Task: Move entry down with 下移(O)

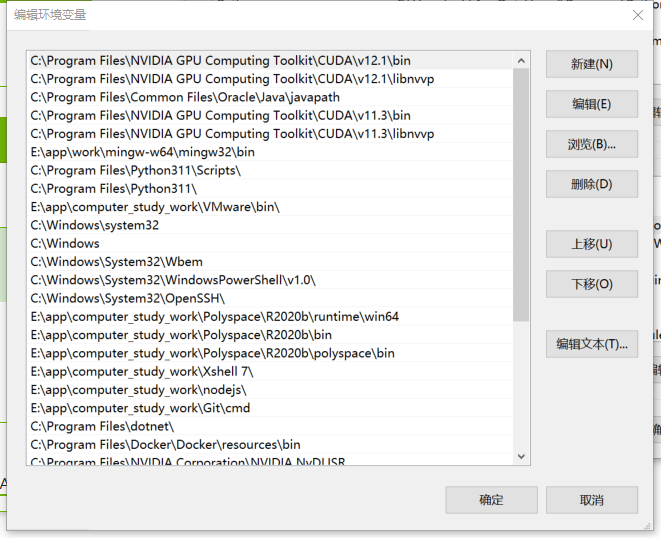Action: [x=591, y=284]
